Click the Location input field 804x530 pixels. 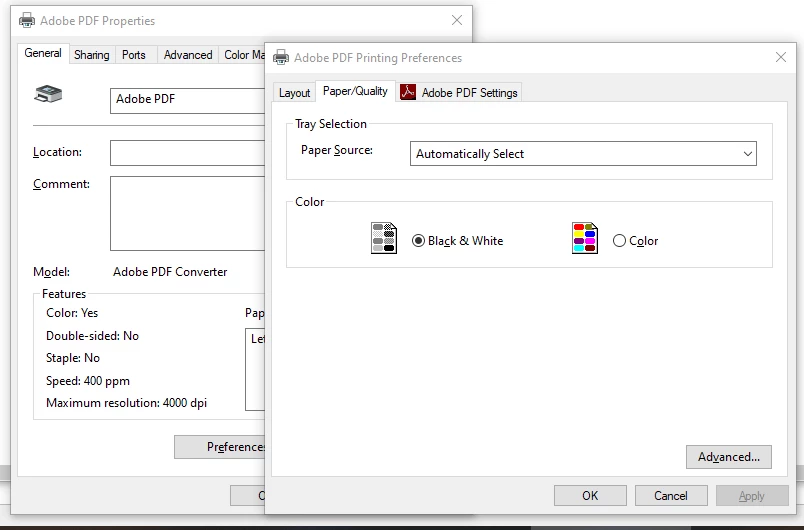(187, 153)
